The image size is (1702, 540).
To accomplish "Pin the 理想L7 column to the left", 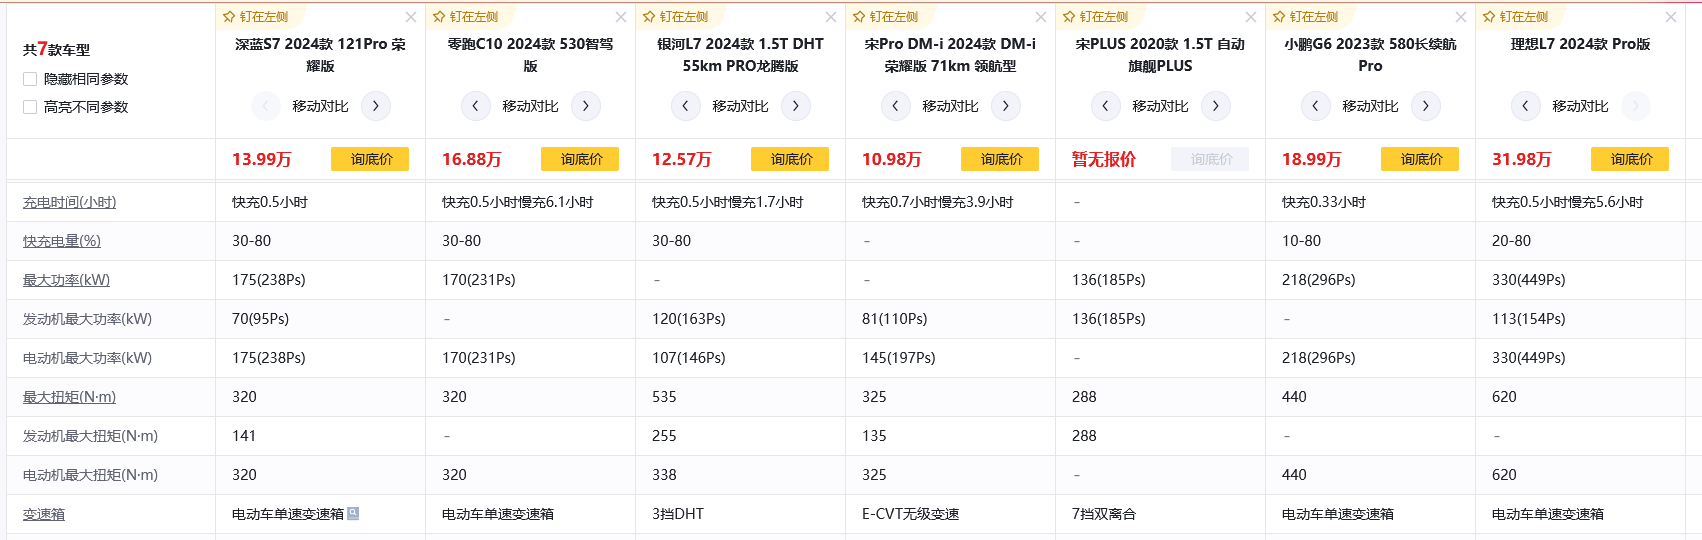I will [x=1515, y=17].
